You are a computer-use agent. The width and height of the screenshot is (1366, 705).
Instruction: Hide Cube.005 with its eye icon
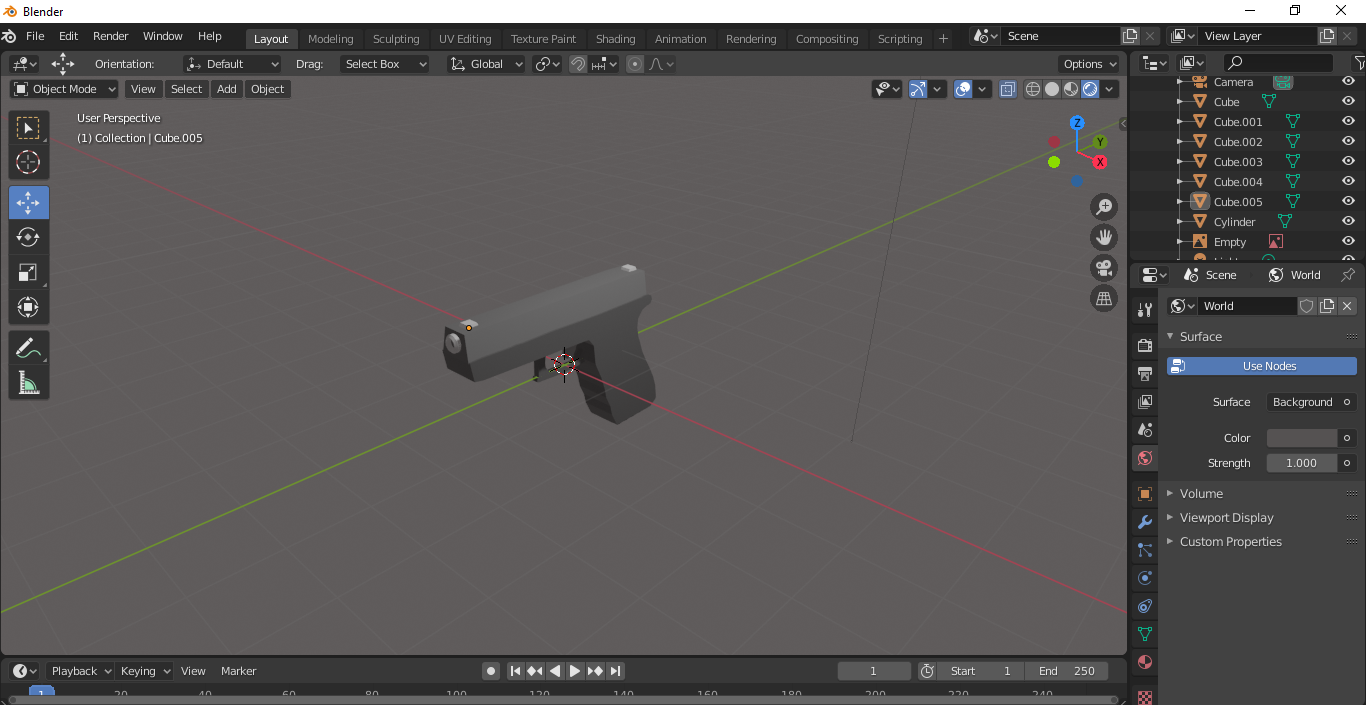(1348, 202)
